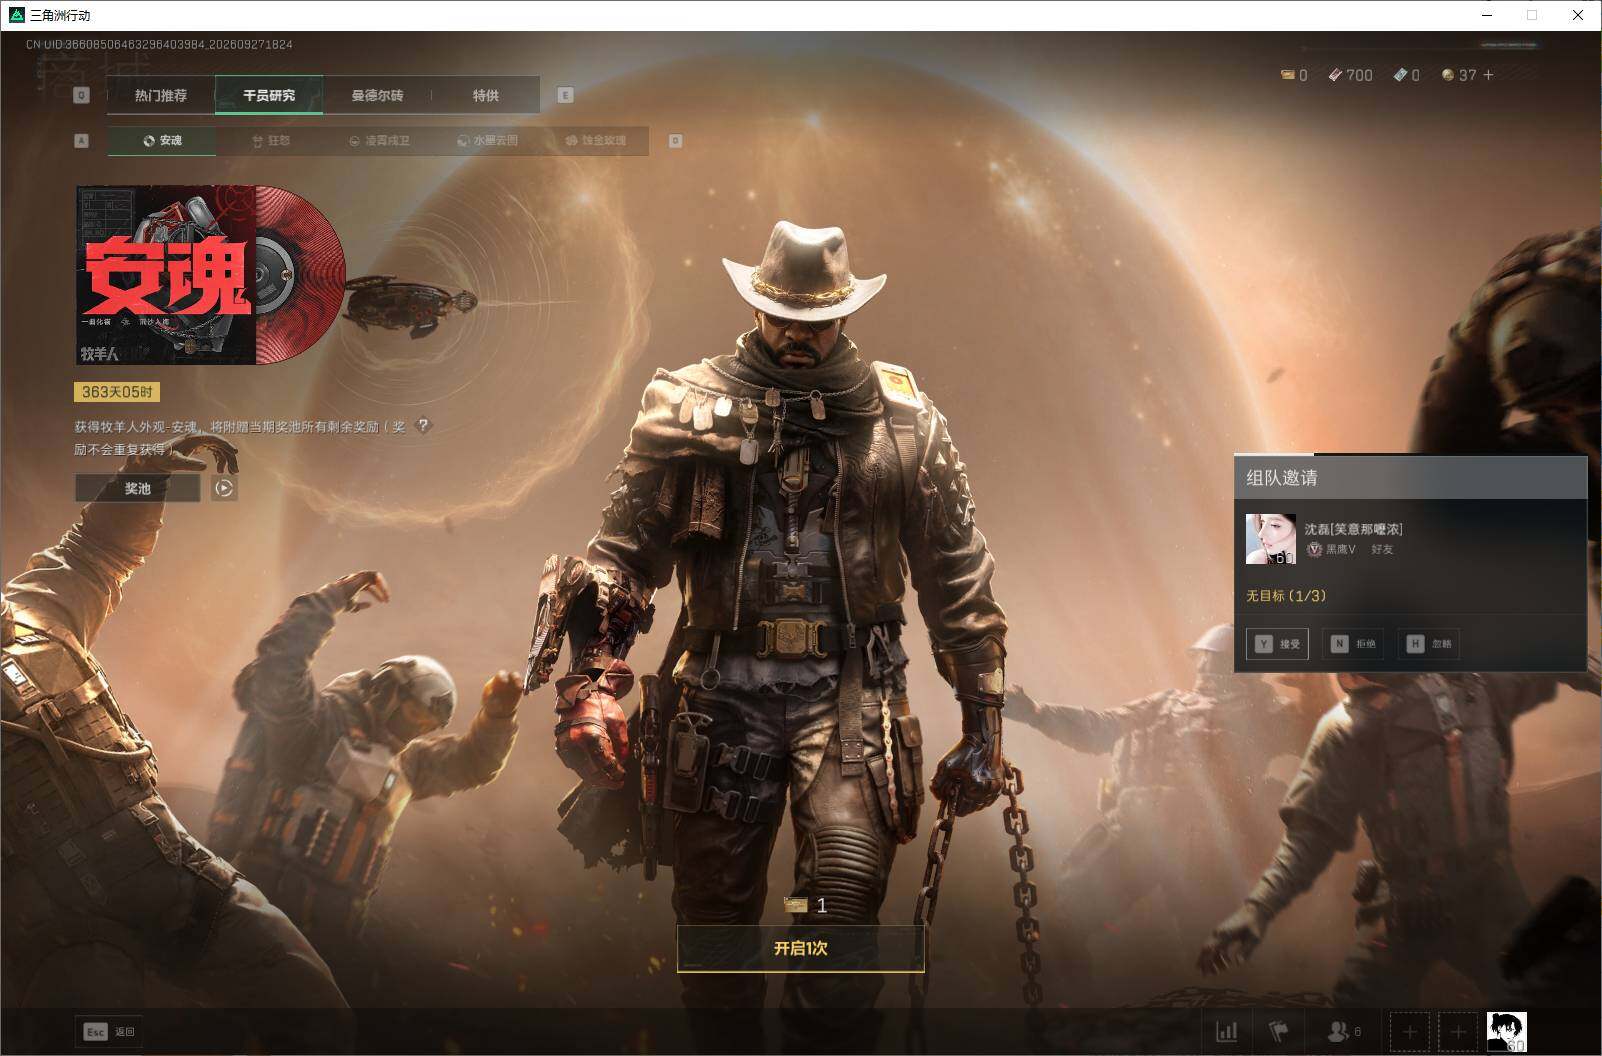
Task: Click the voucher currency showing 700
Action: (x=1350, y=75)
